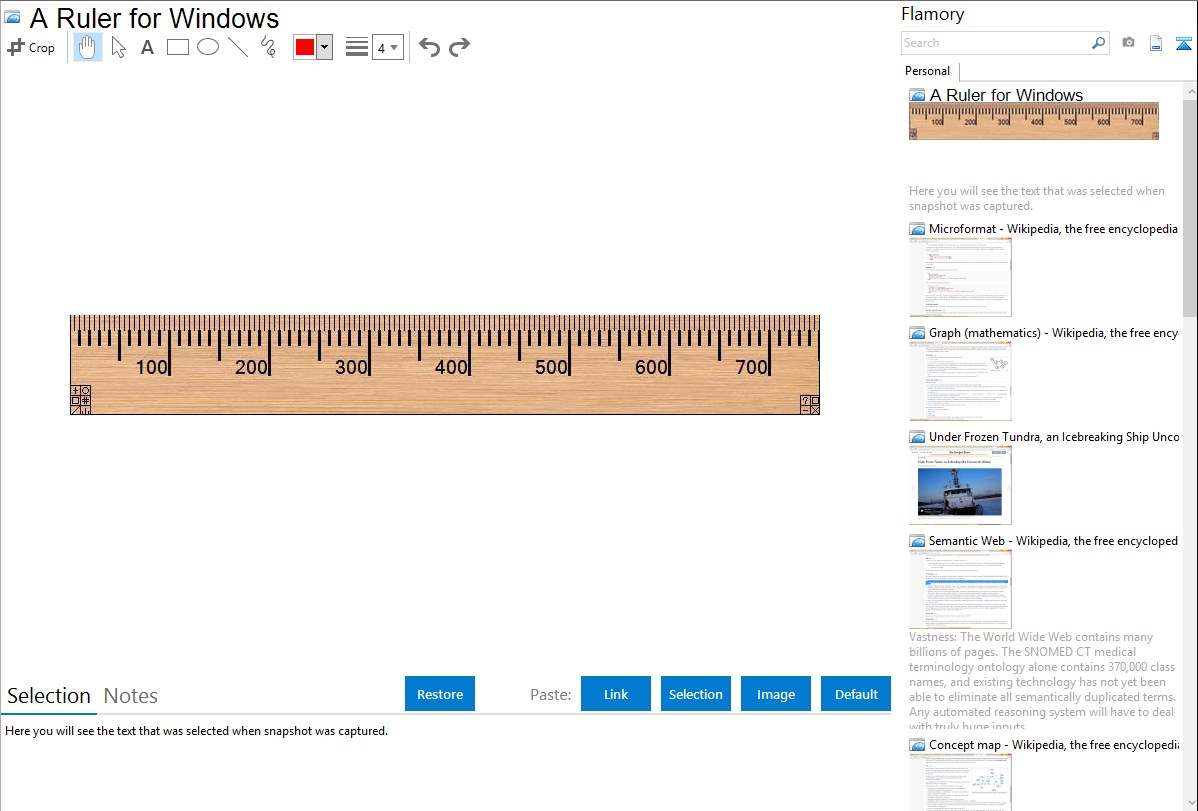The image size is (1198, 811).
Task: Select the freehand scribble tool
Action: click(x=268, y=47)
